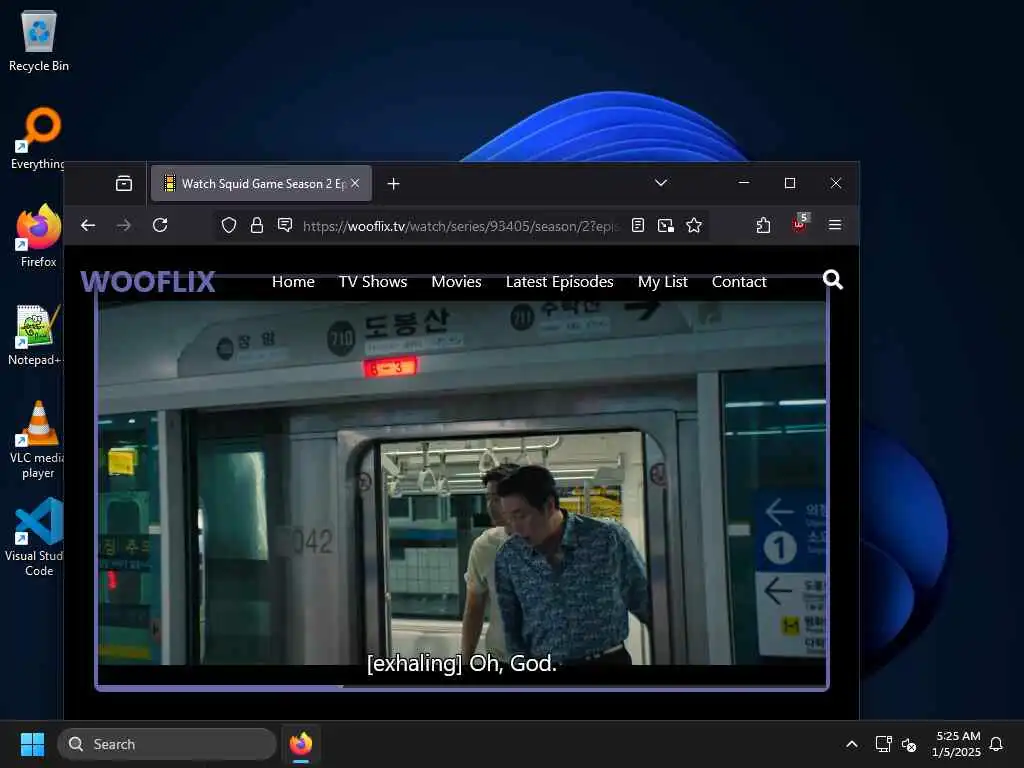This screenshot has height=768, width=1024.
Task: Open Firefox's recent browsing view button
Action: [123, 184]
